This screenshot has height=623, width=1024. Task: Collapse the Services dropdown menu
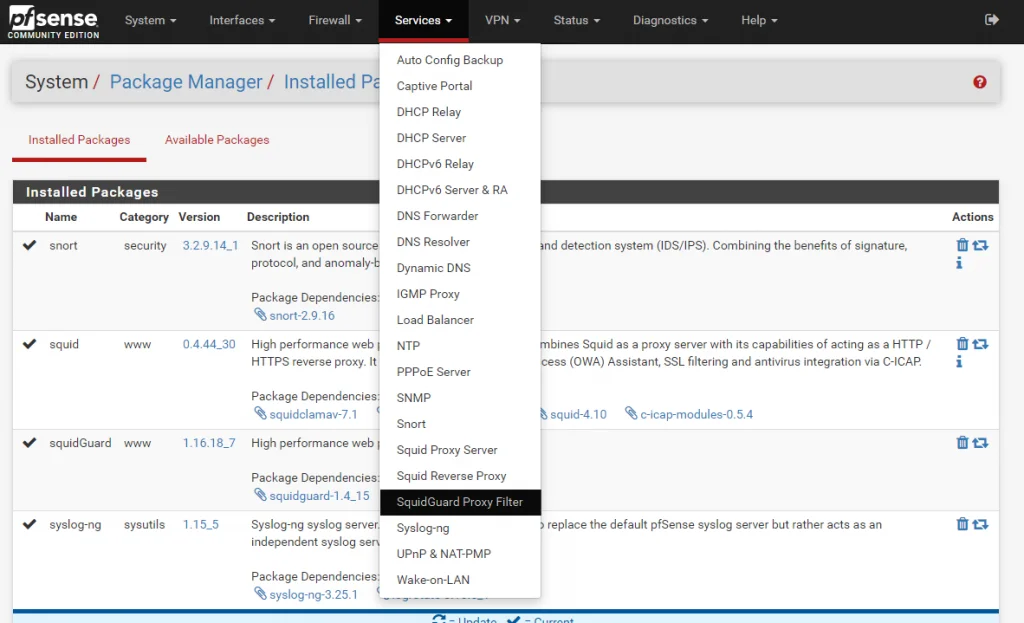(x=423, y=20)
